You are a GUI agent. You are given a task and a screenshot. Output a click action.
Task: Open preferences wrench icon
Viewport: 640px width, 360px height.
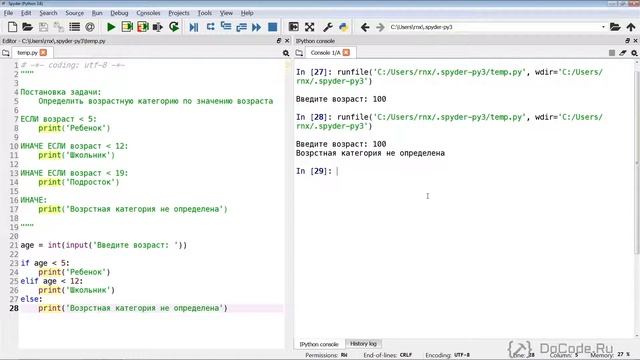(x=327, y=27)
